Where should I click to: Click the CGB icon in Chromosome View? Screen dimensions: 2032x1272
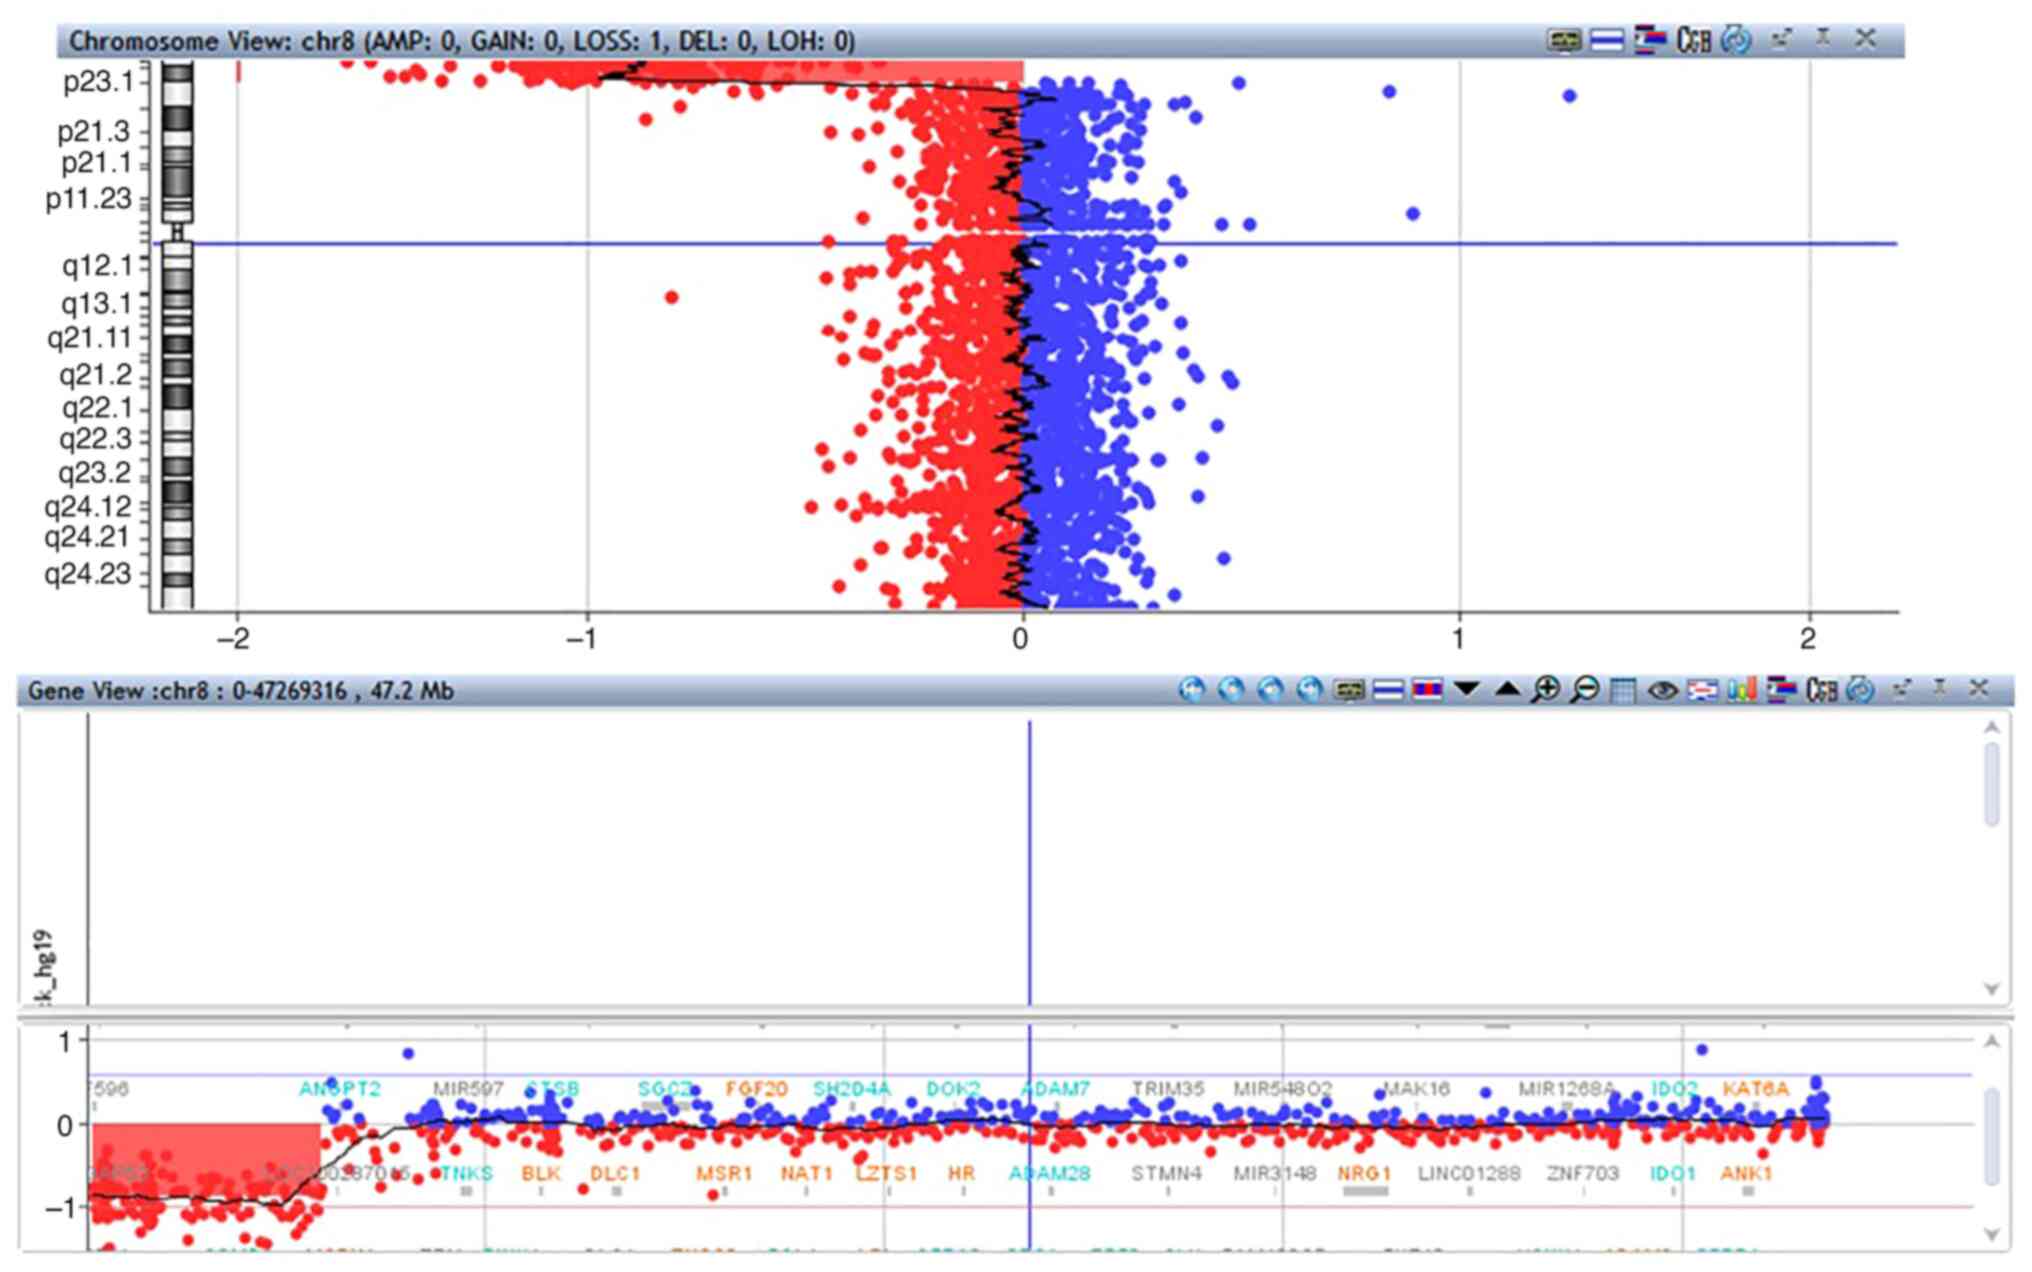tap(1694, 40)
